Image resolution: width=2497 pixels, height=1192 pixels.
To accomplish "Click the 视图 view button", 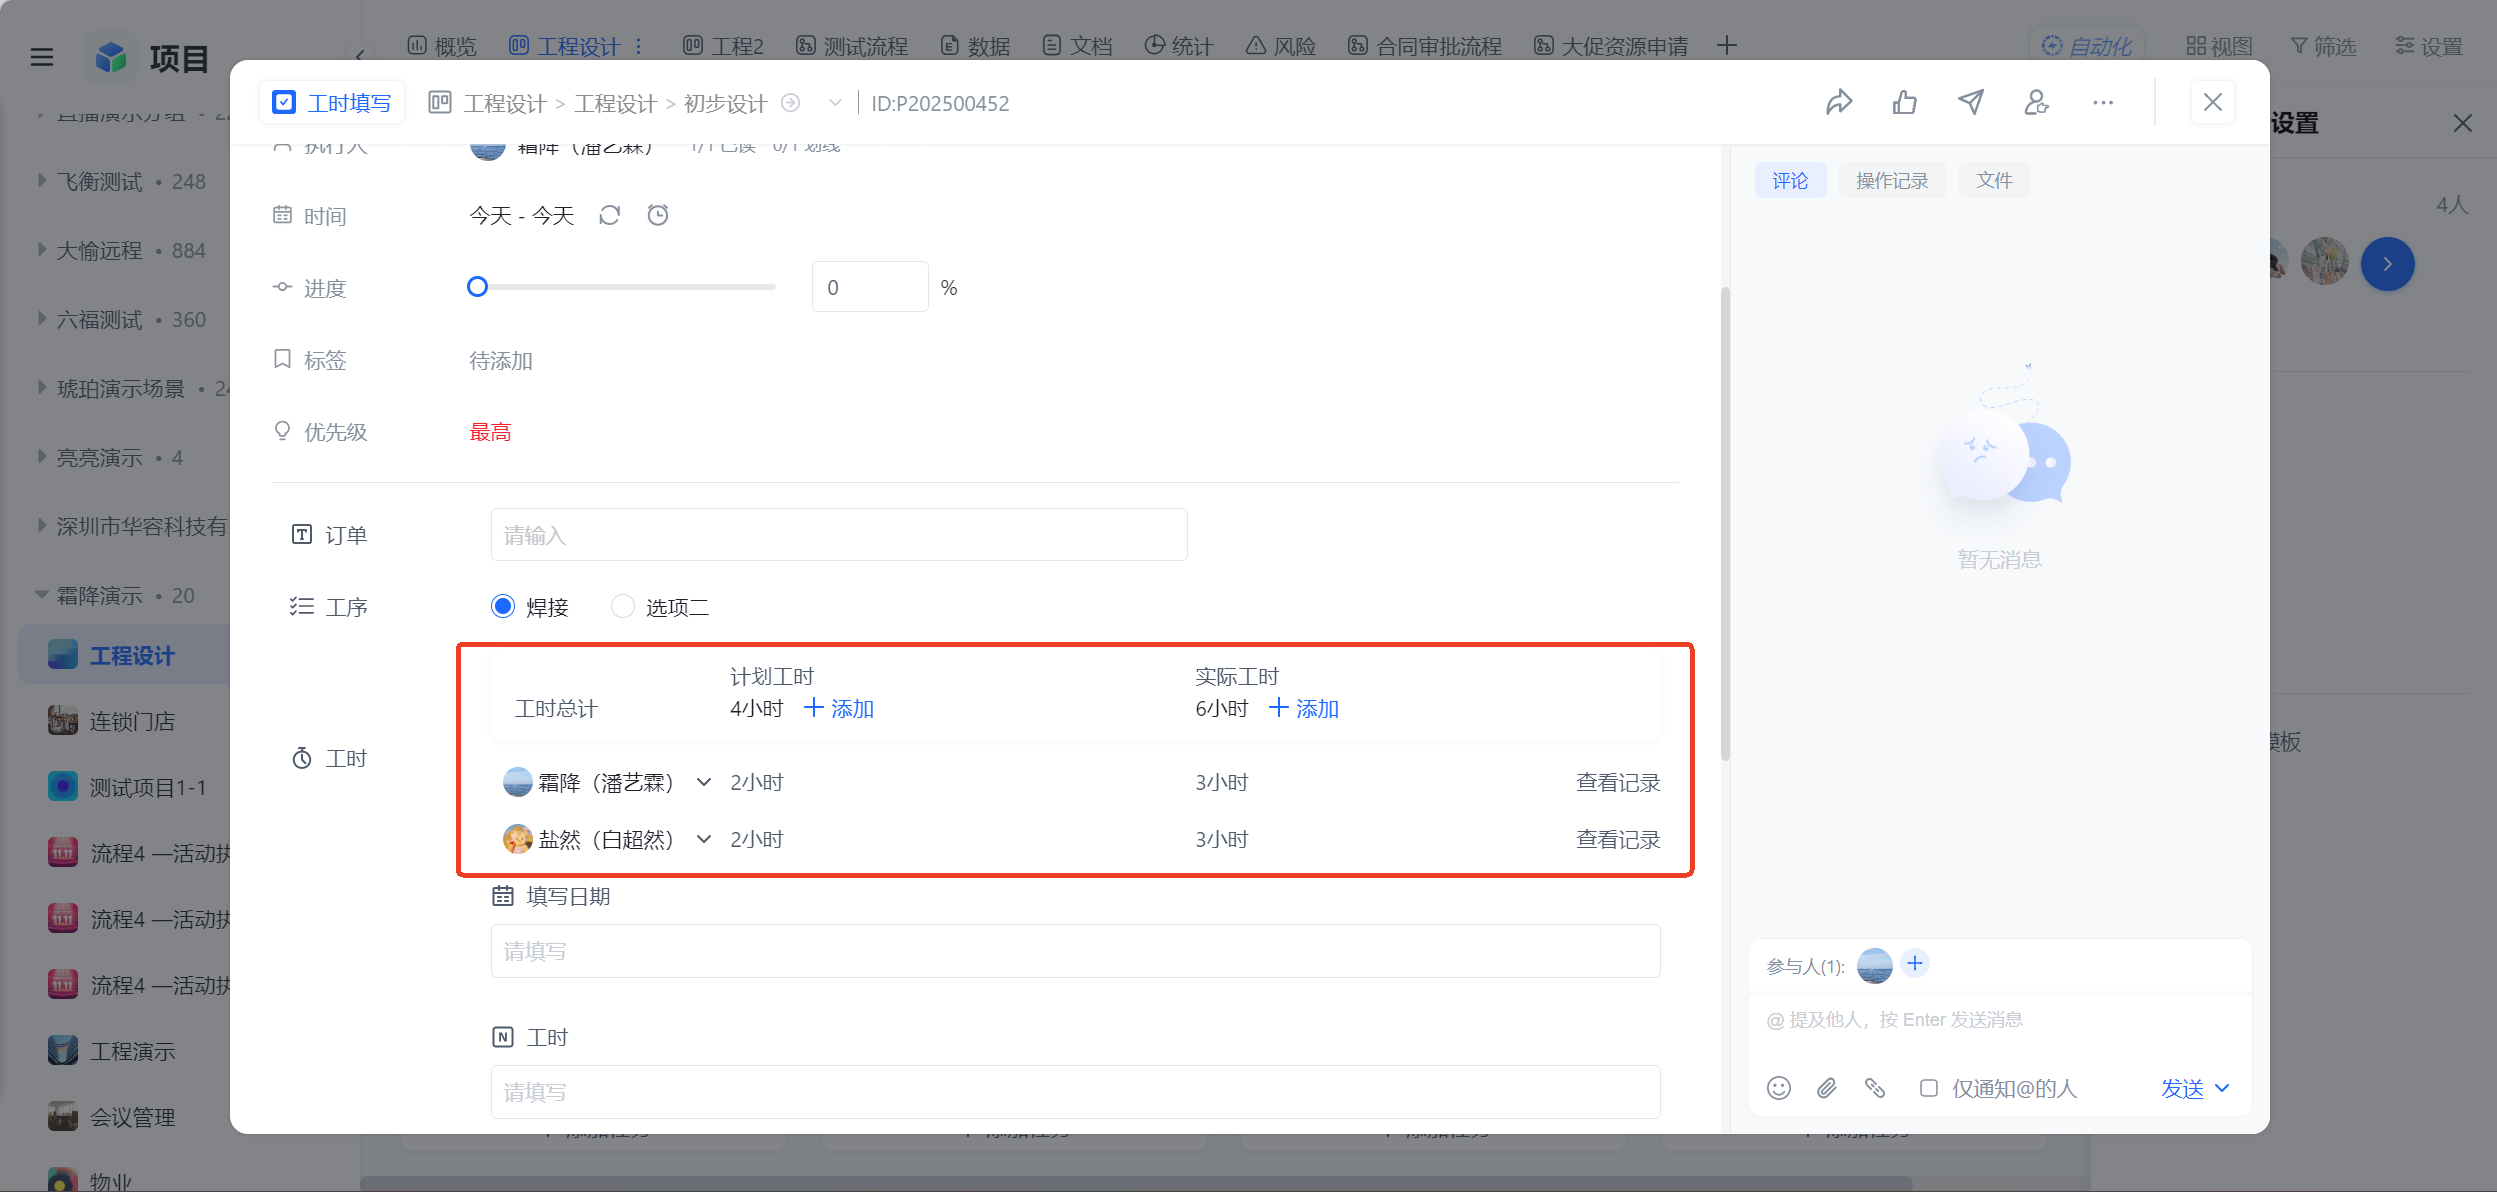I will coord(2219,46).
